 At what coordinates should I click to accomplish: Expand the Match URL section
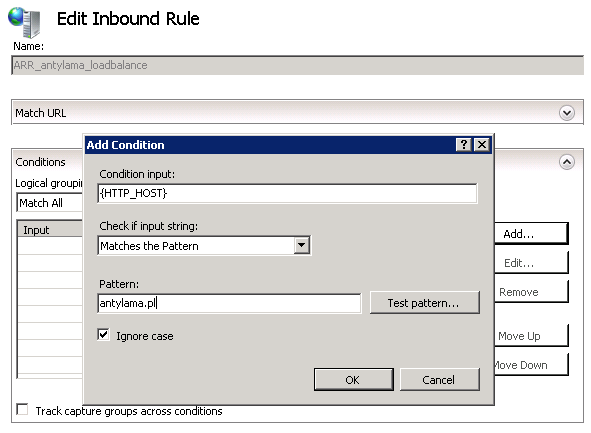pos(567,113)
